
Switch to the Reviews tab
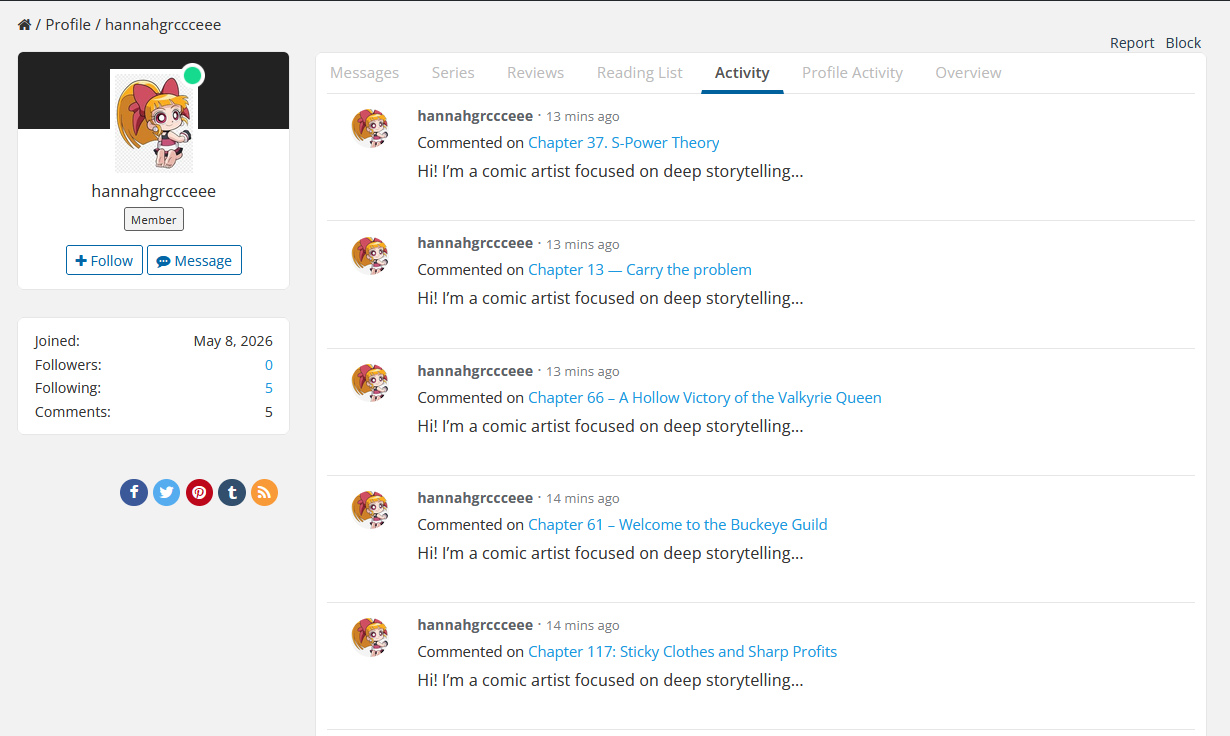535,73
